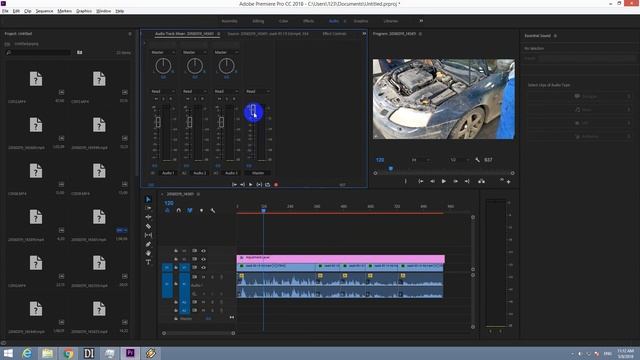Step back one frame in Program Monitor
Screen dimensions: 640x360
point(432,181)
